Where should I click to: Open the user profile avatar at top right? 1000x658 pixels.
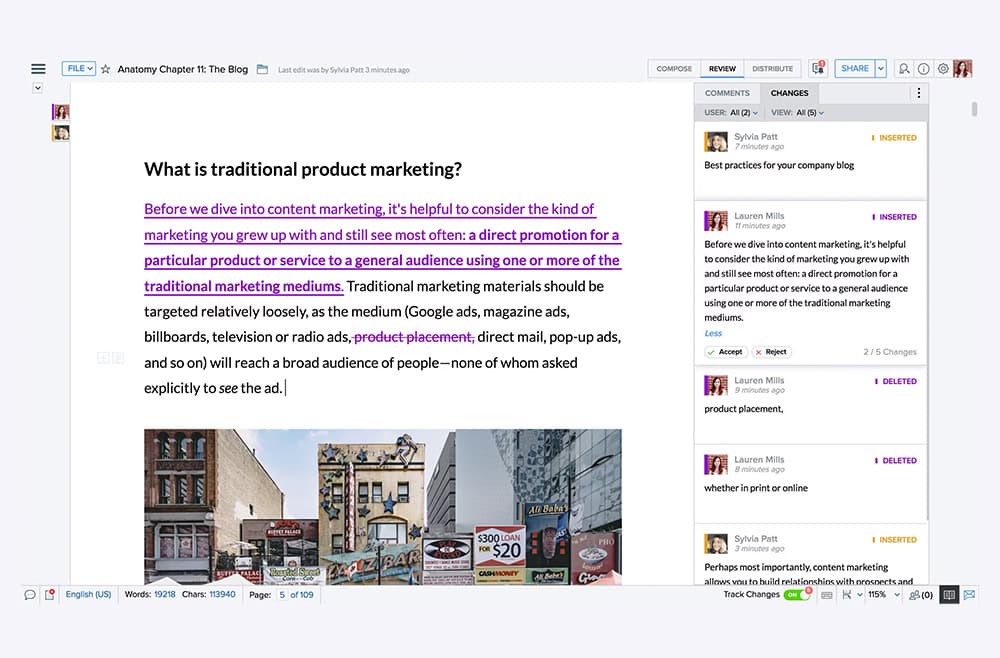(962, 68)
